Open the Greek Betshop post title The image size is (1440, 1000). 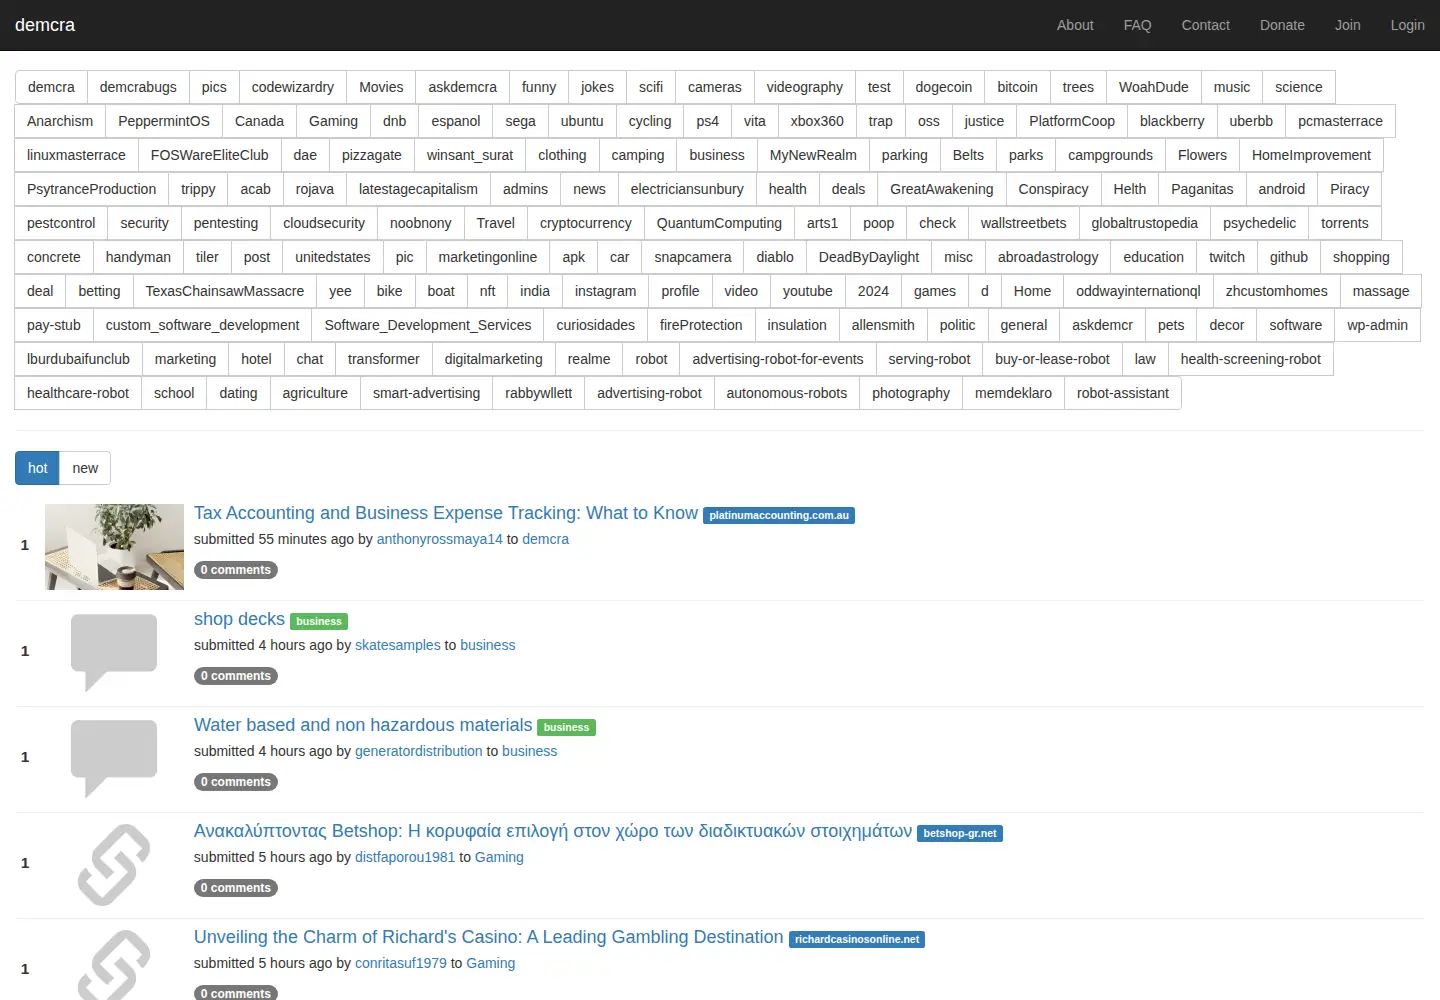point(553,831)
